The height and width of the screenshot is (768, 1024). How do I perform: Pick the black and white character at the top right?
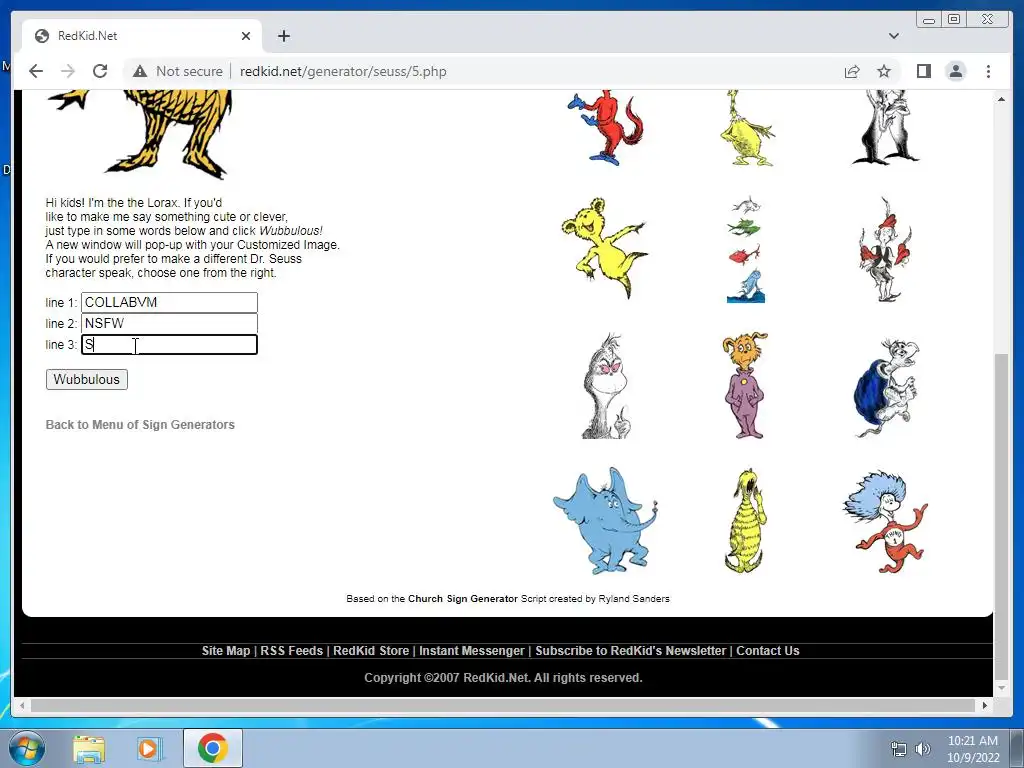886,127
